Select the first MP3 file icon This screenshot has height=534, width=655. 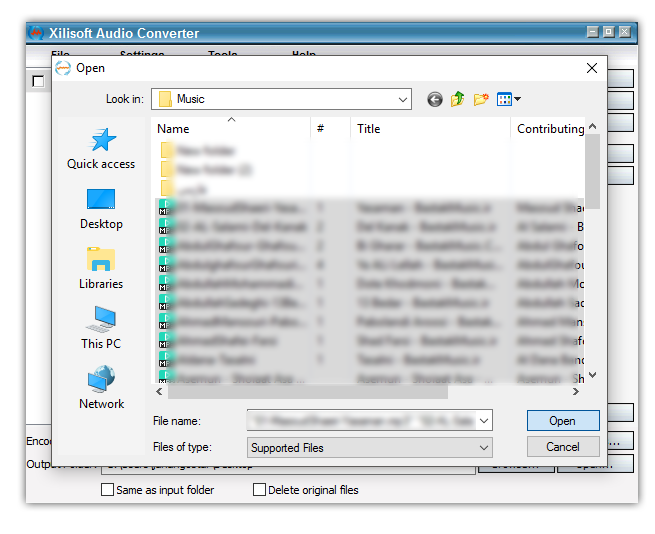pos(166,207)
